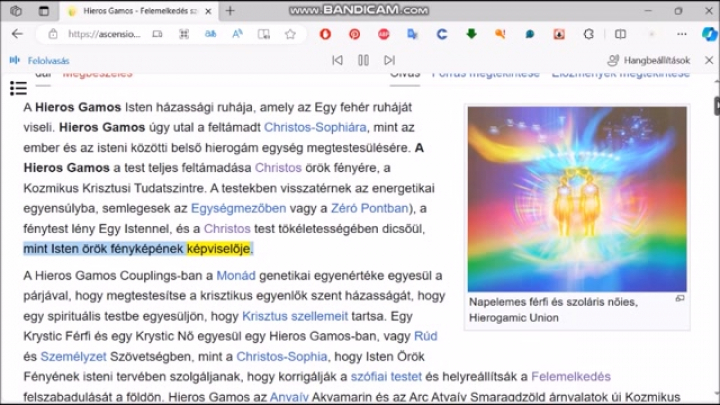Viewport: 720px width, 405px height.
Task: Open a new browser tab
Action: tap(230, 11)
